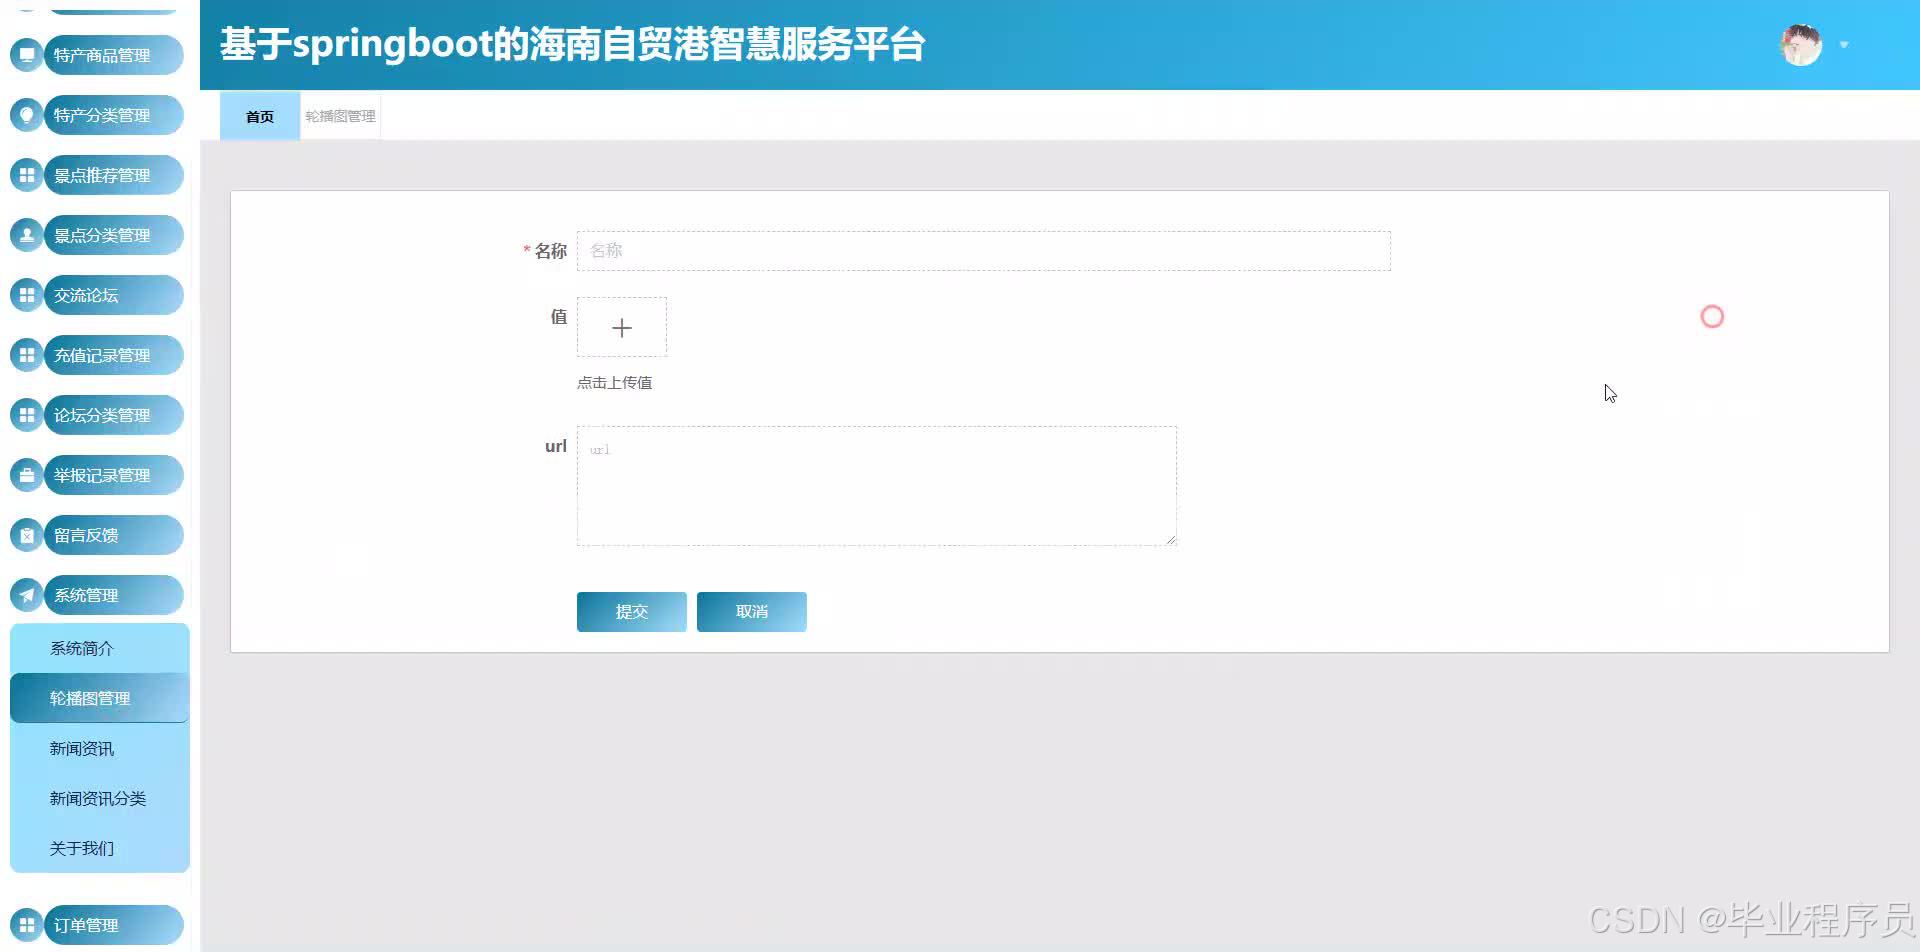Click the 提交 submit button
Viewport: 1920px width, 952px height.
click(x=631, y=611)
